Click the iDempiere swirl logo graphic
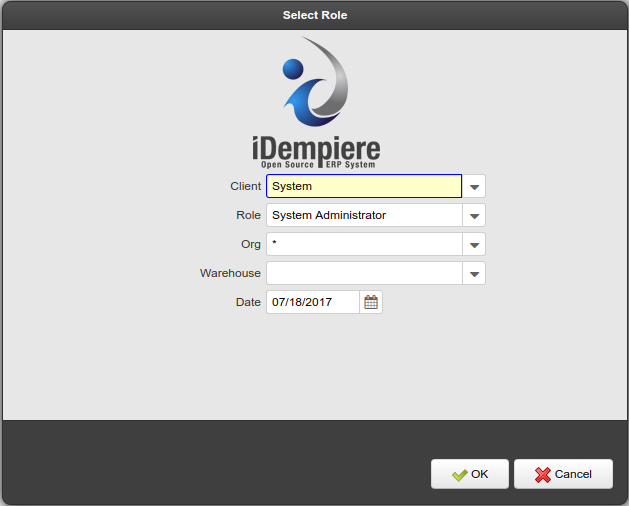 tap(315, 83)
